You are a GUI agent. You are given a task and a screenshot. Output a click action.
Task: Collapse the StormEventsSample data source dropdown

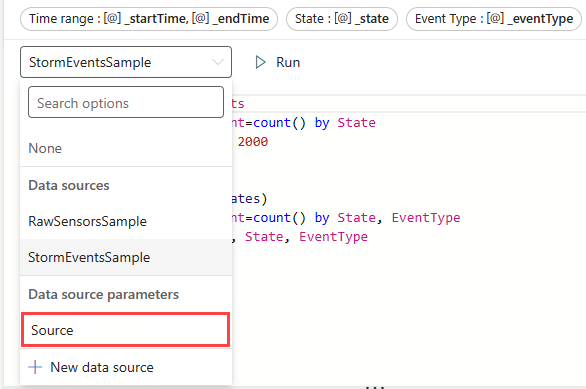point(126,62)
